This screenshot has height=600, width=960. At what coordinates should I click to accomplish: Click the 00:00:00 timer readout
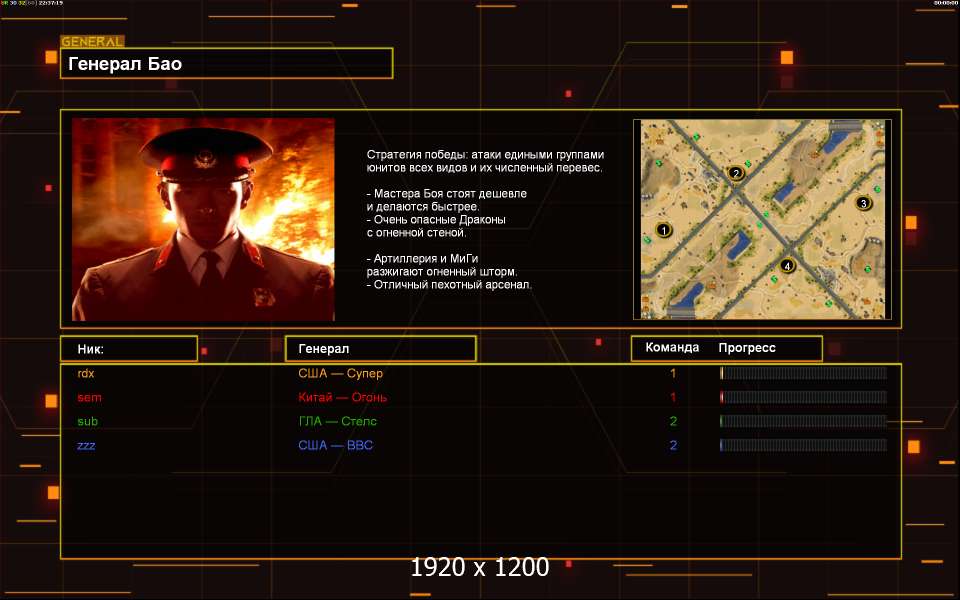pos(945,3)
